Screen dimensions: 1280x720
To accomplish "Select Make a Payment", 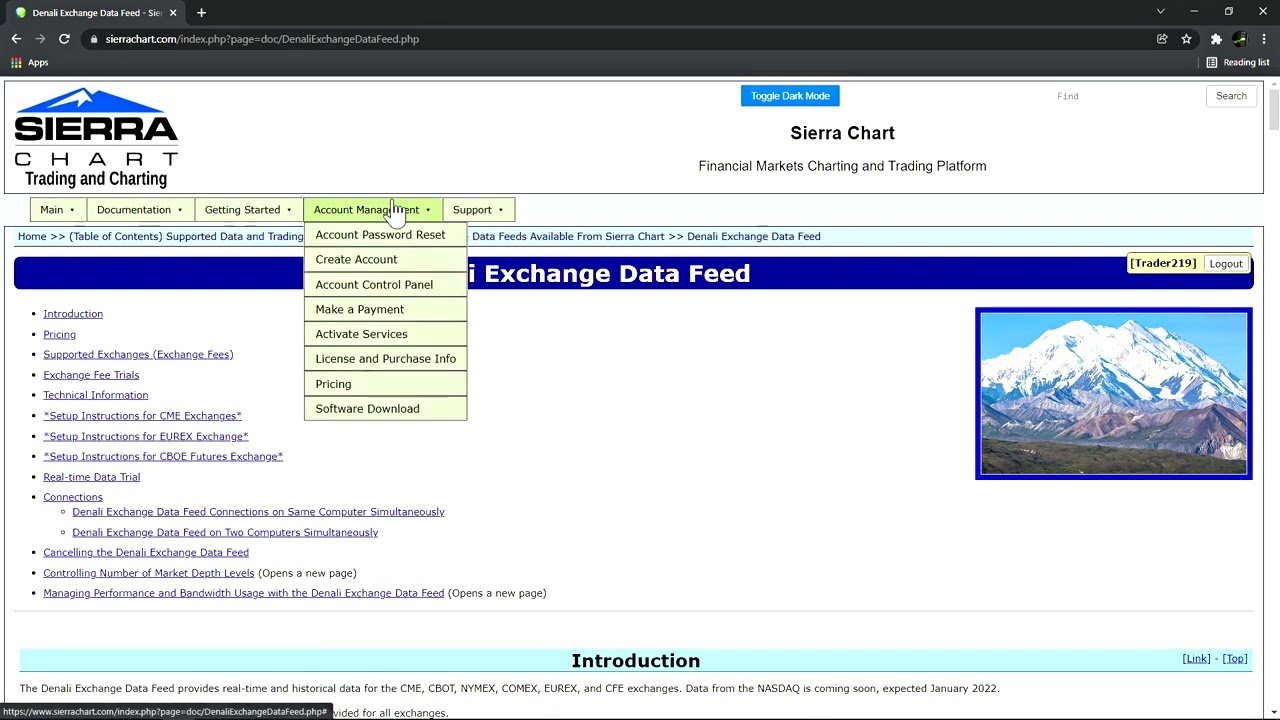I will click(385, 309).
